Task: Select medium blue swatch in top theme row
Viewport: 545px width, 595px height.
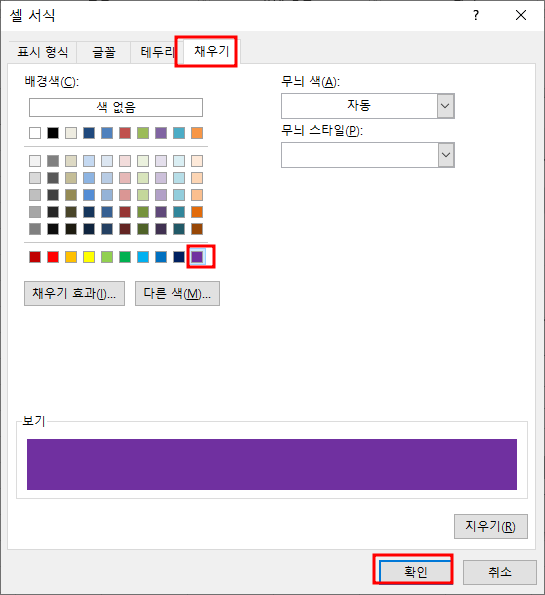Action: [107, 133]
